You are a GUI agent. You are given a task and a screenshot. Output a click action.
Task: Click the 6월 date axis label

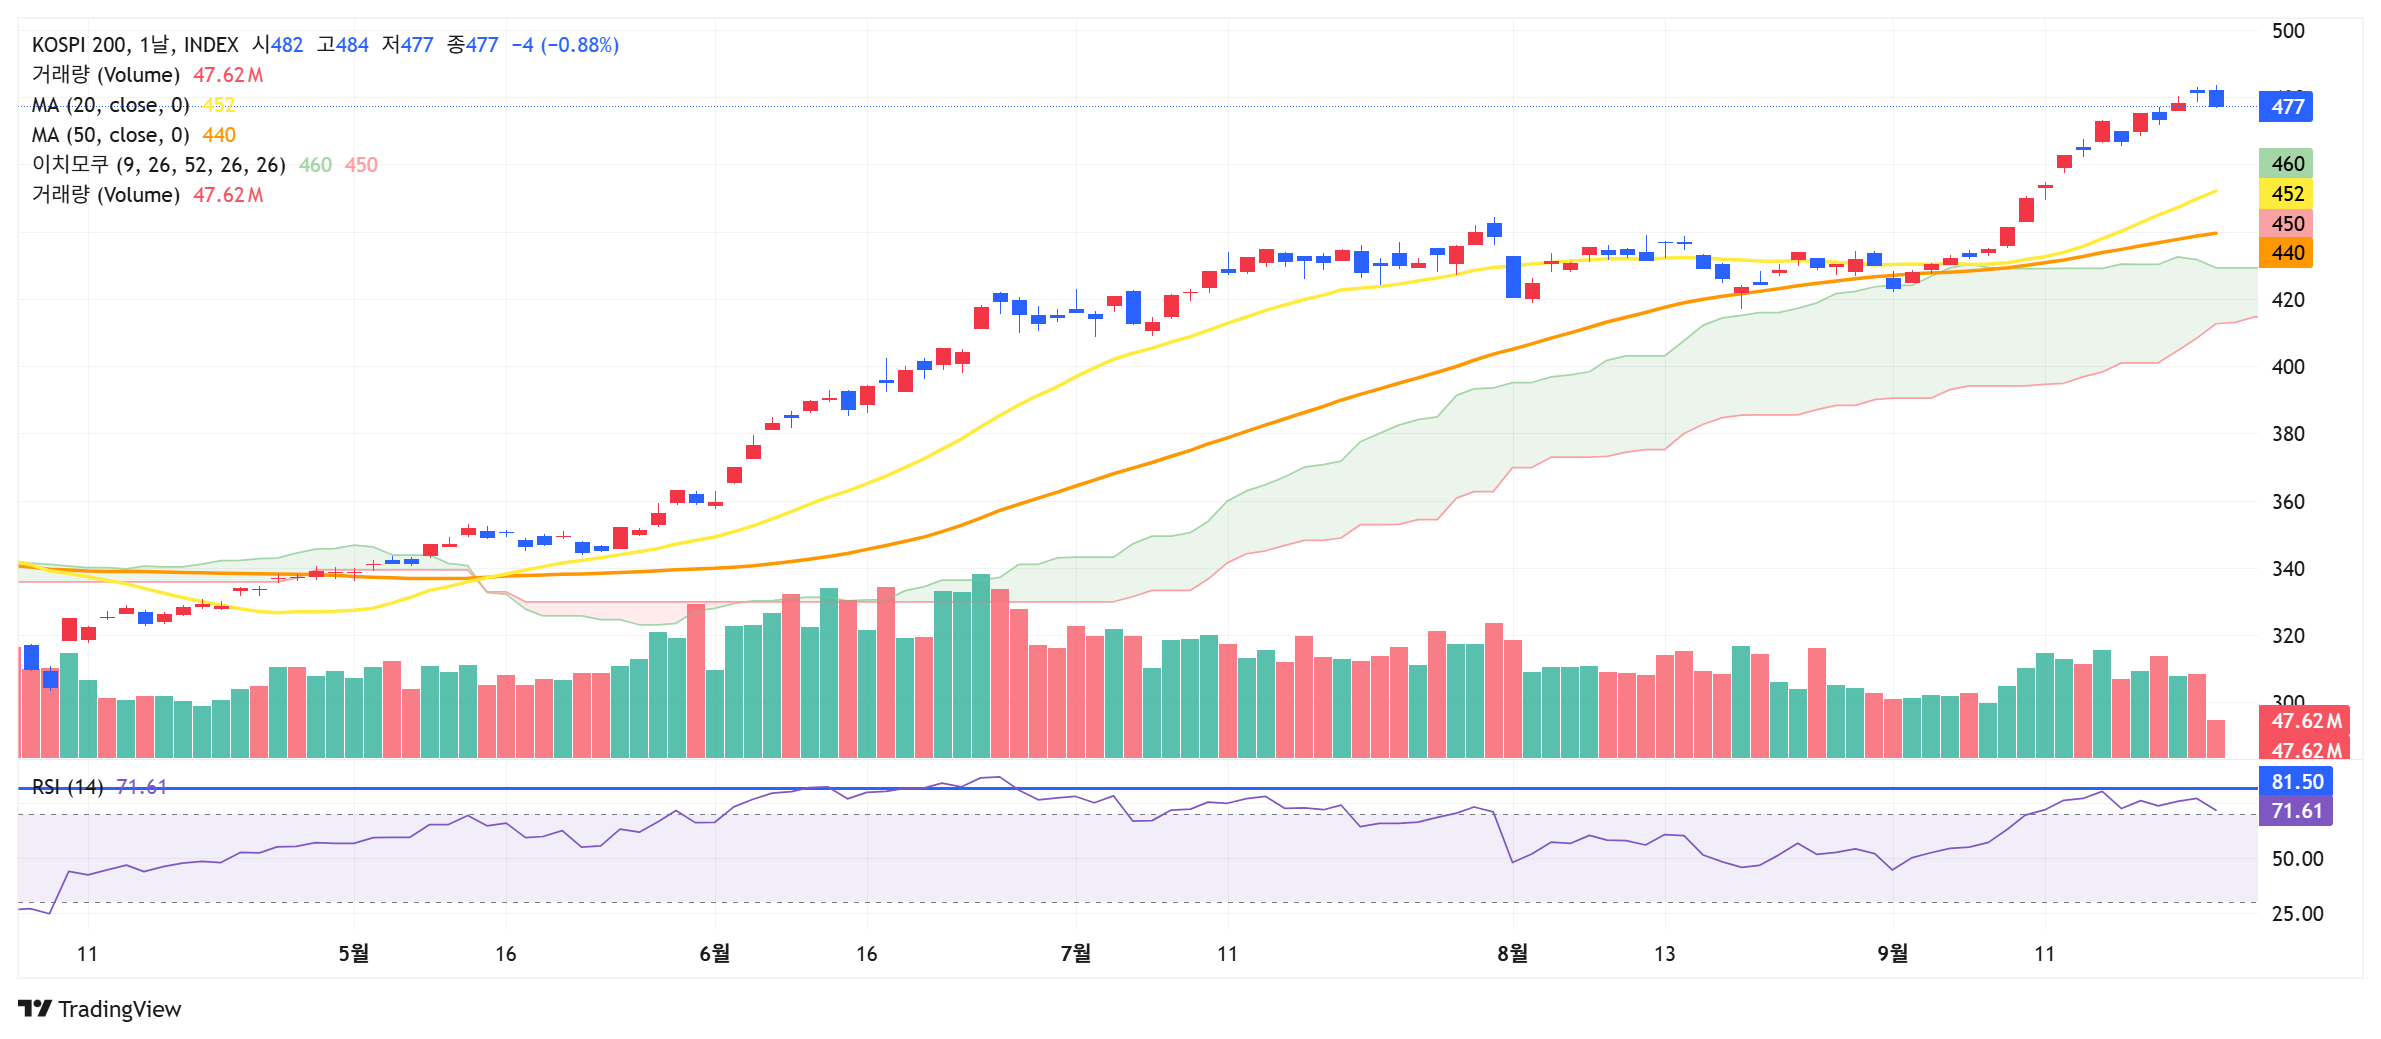(715, 954)
